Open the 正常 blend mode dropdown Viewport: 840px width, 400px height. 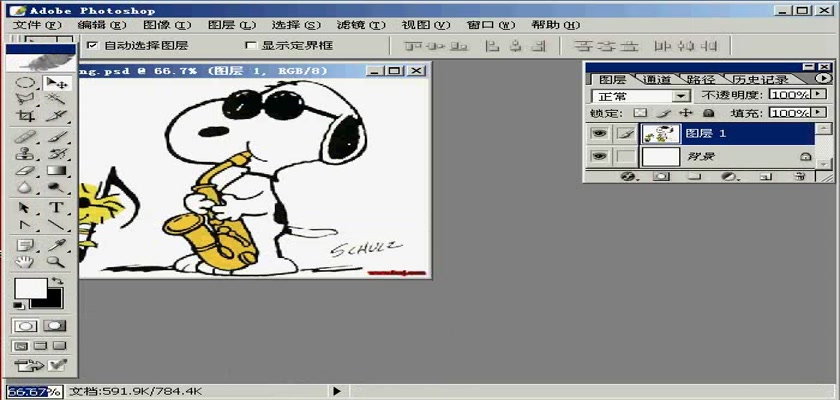(x=681, y=96)
